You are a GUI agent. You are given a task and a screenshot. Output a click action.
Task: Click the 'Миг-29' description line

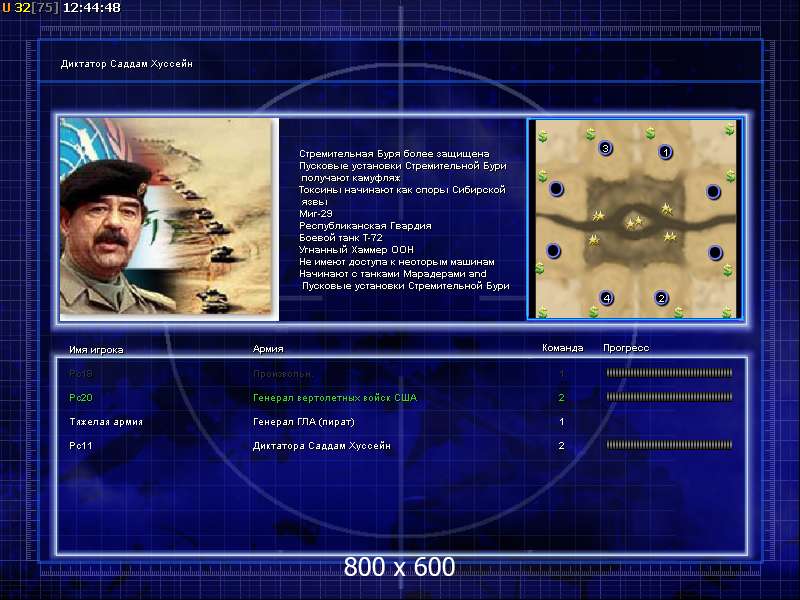coord(316,214)
